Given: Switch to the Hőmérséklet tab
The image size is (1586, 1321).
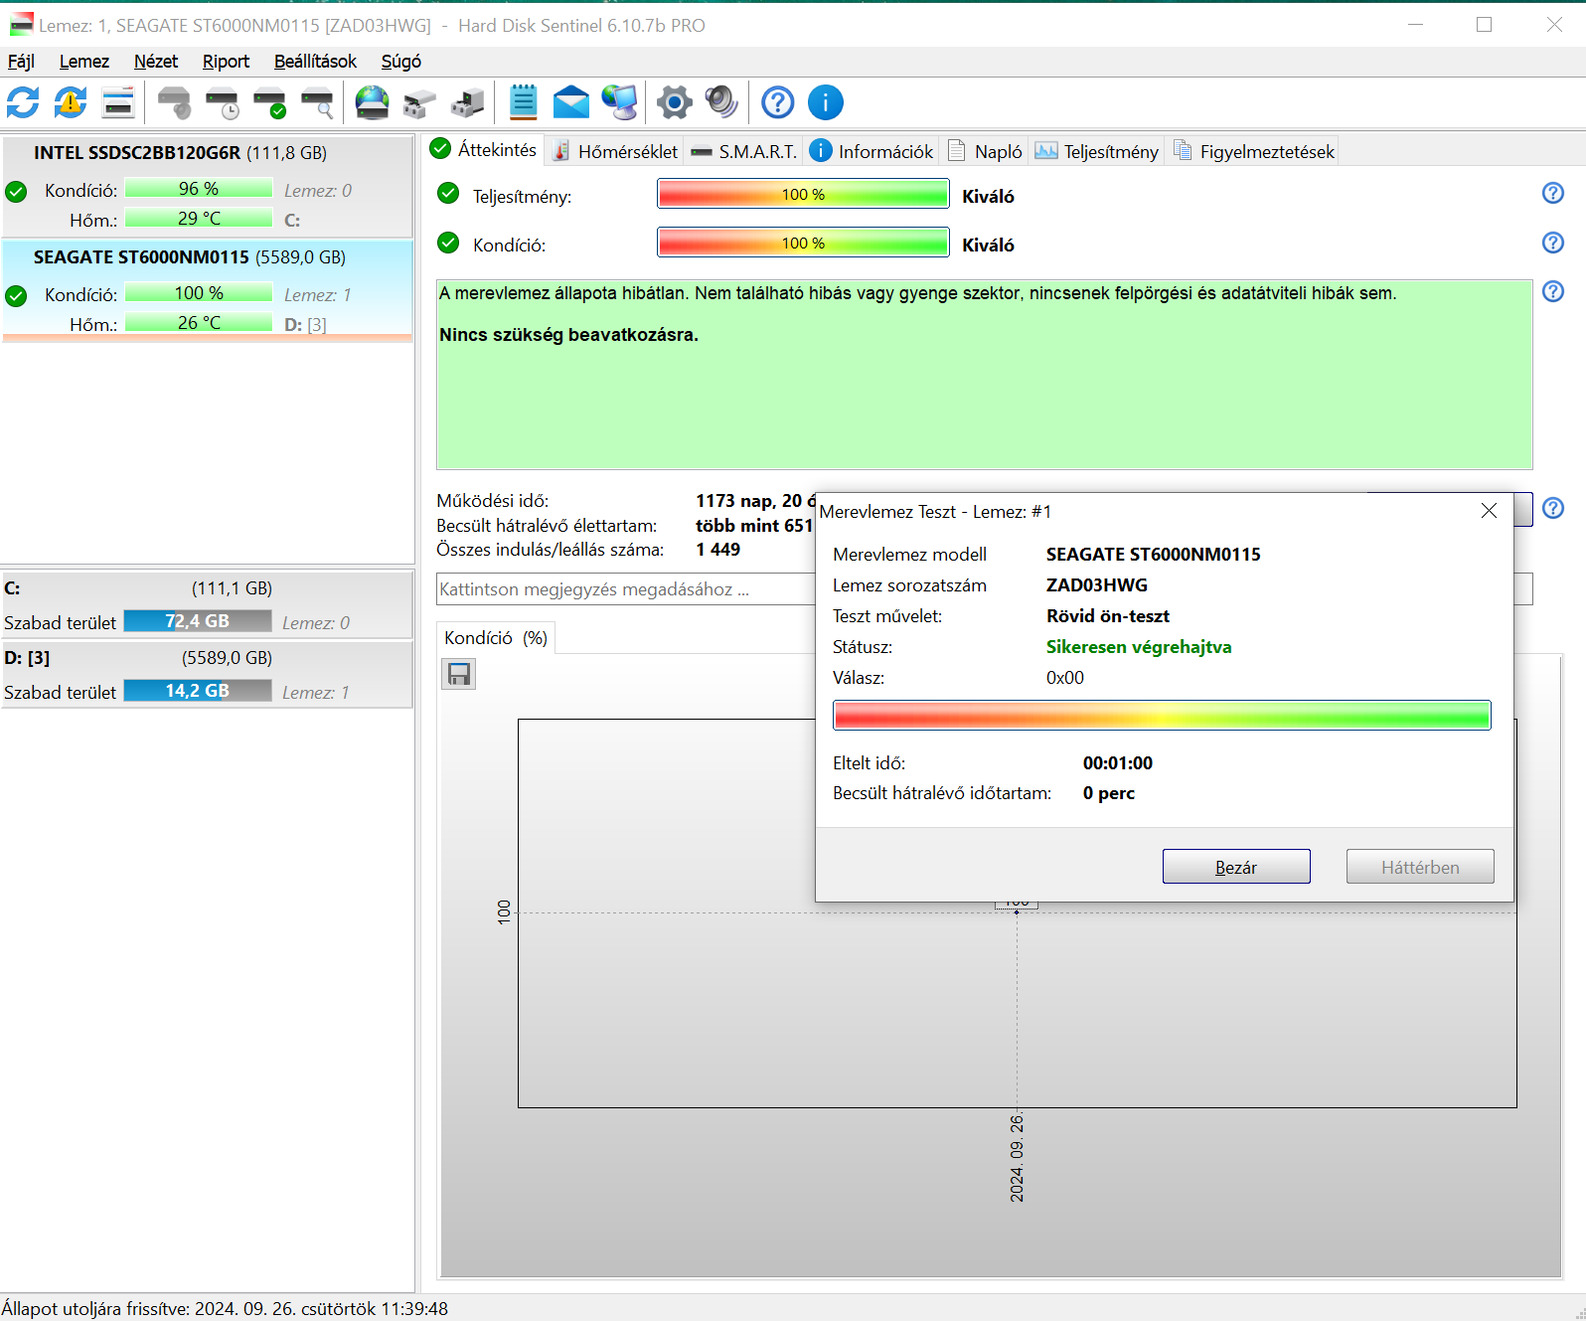Looking at the screenshot, I should coord(614,151).
